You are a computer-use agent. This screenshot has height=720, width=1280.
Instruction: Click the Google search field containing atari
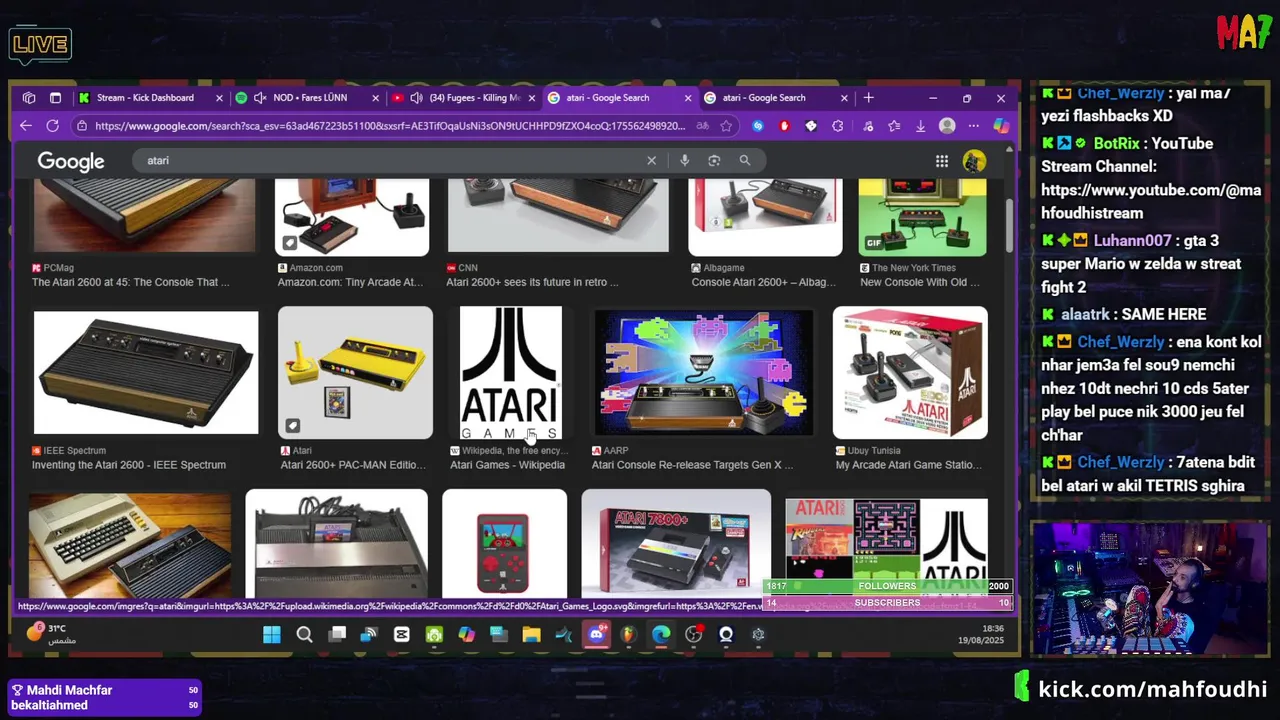click(x=395, y=160)
